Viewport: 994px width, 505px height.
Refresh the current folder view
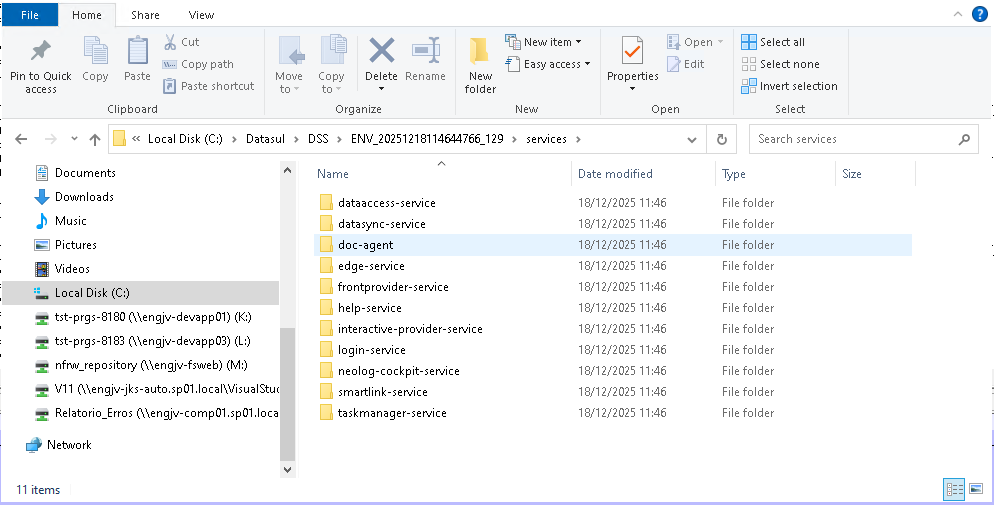(721, 139)
